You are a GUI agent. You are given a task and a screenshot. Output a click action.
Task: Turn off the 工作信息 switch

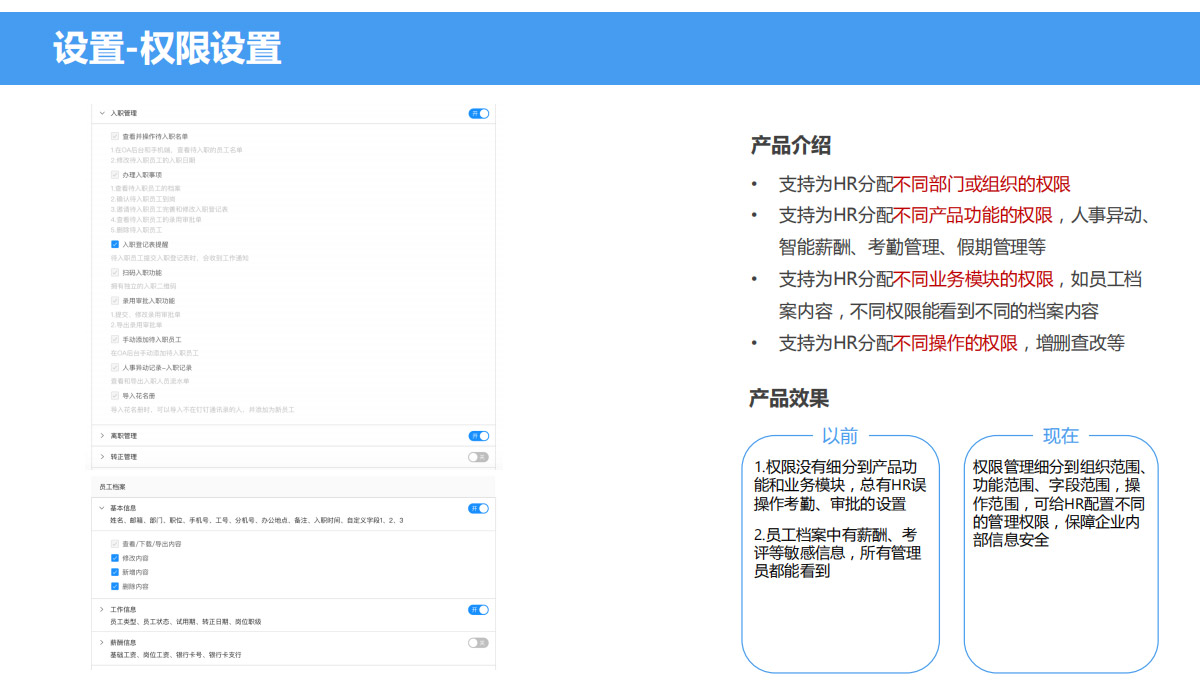(479, 610)
